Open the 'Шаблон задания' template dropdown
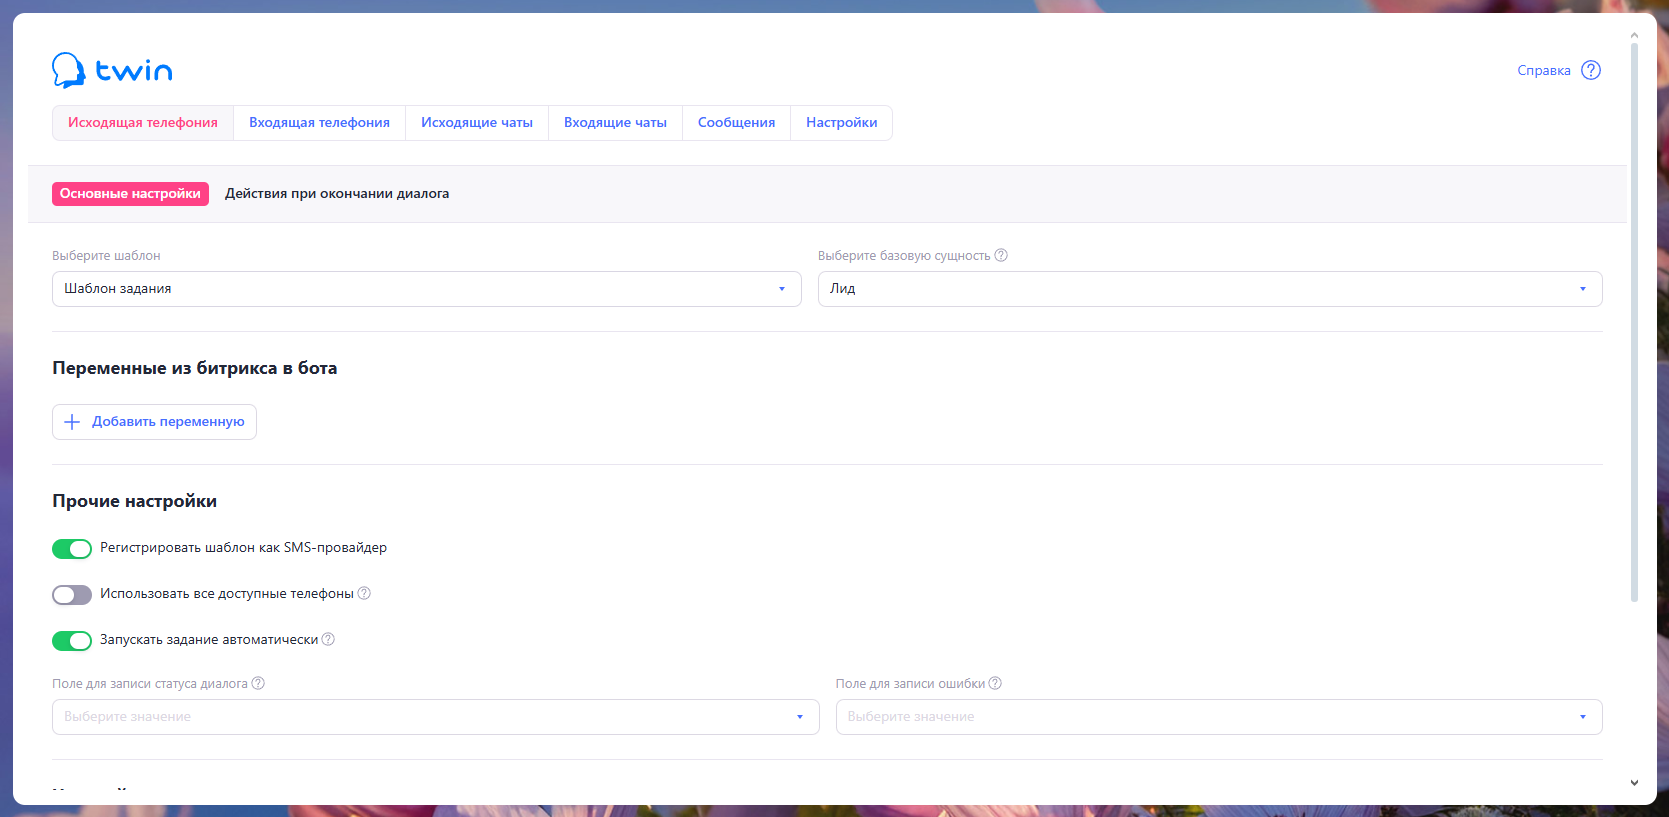The width and height of the screenshot is (1669, 817). click(426, 289)
